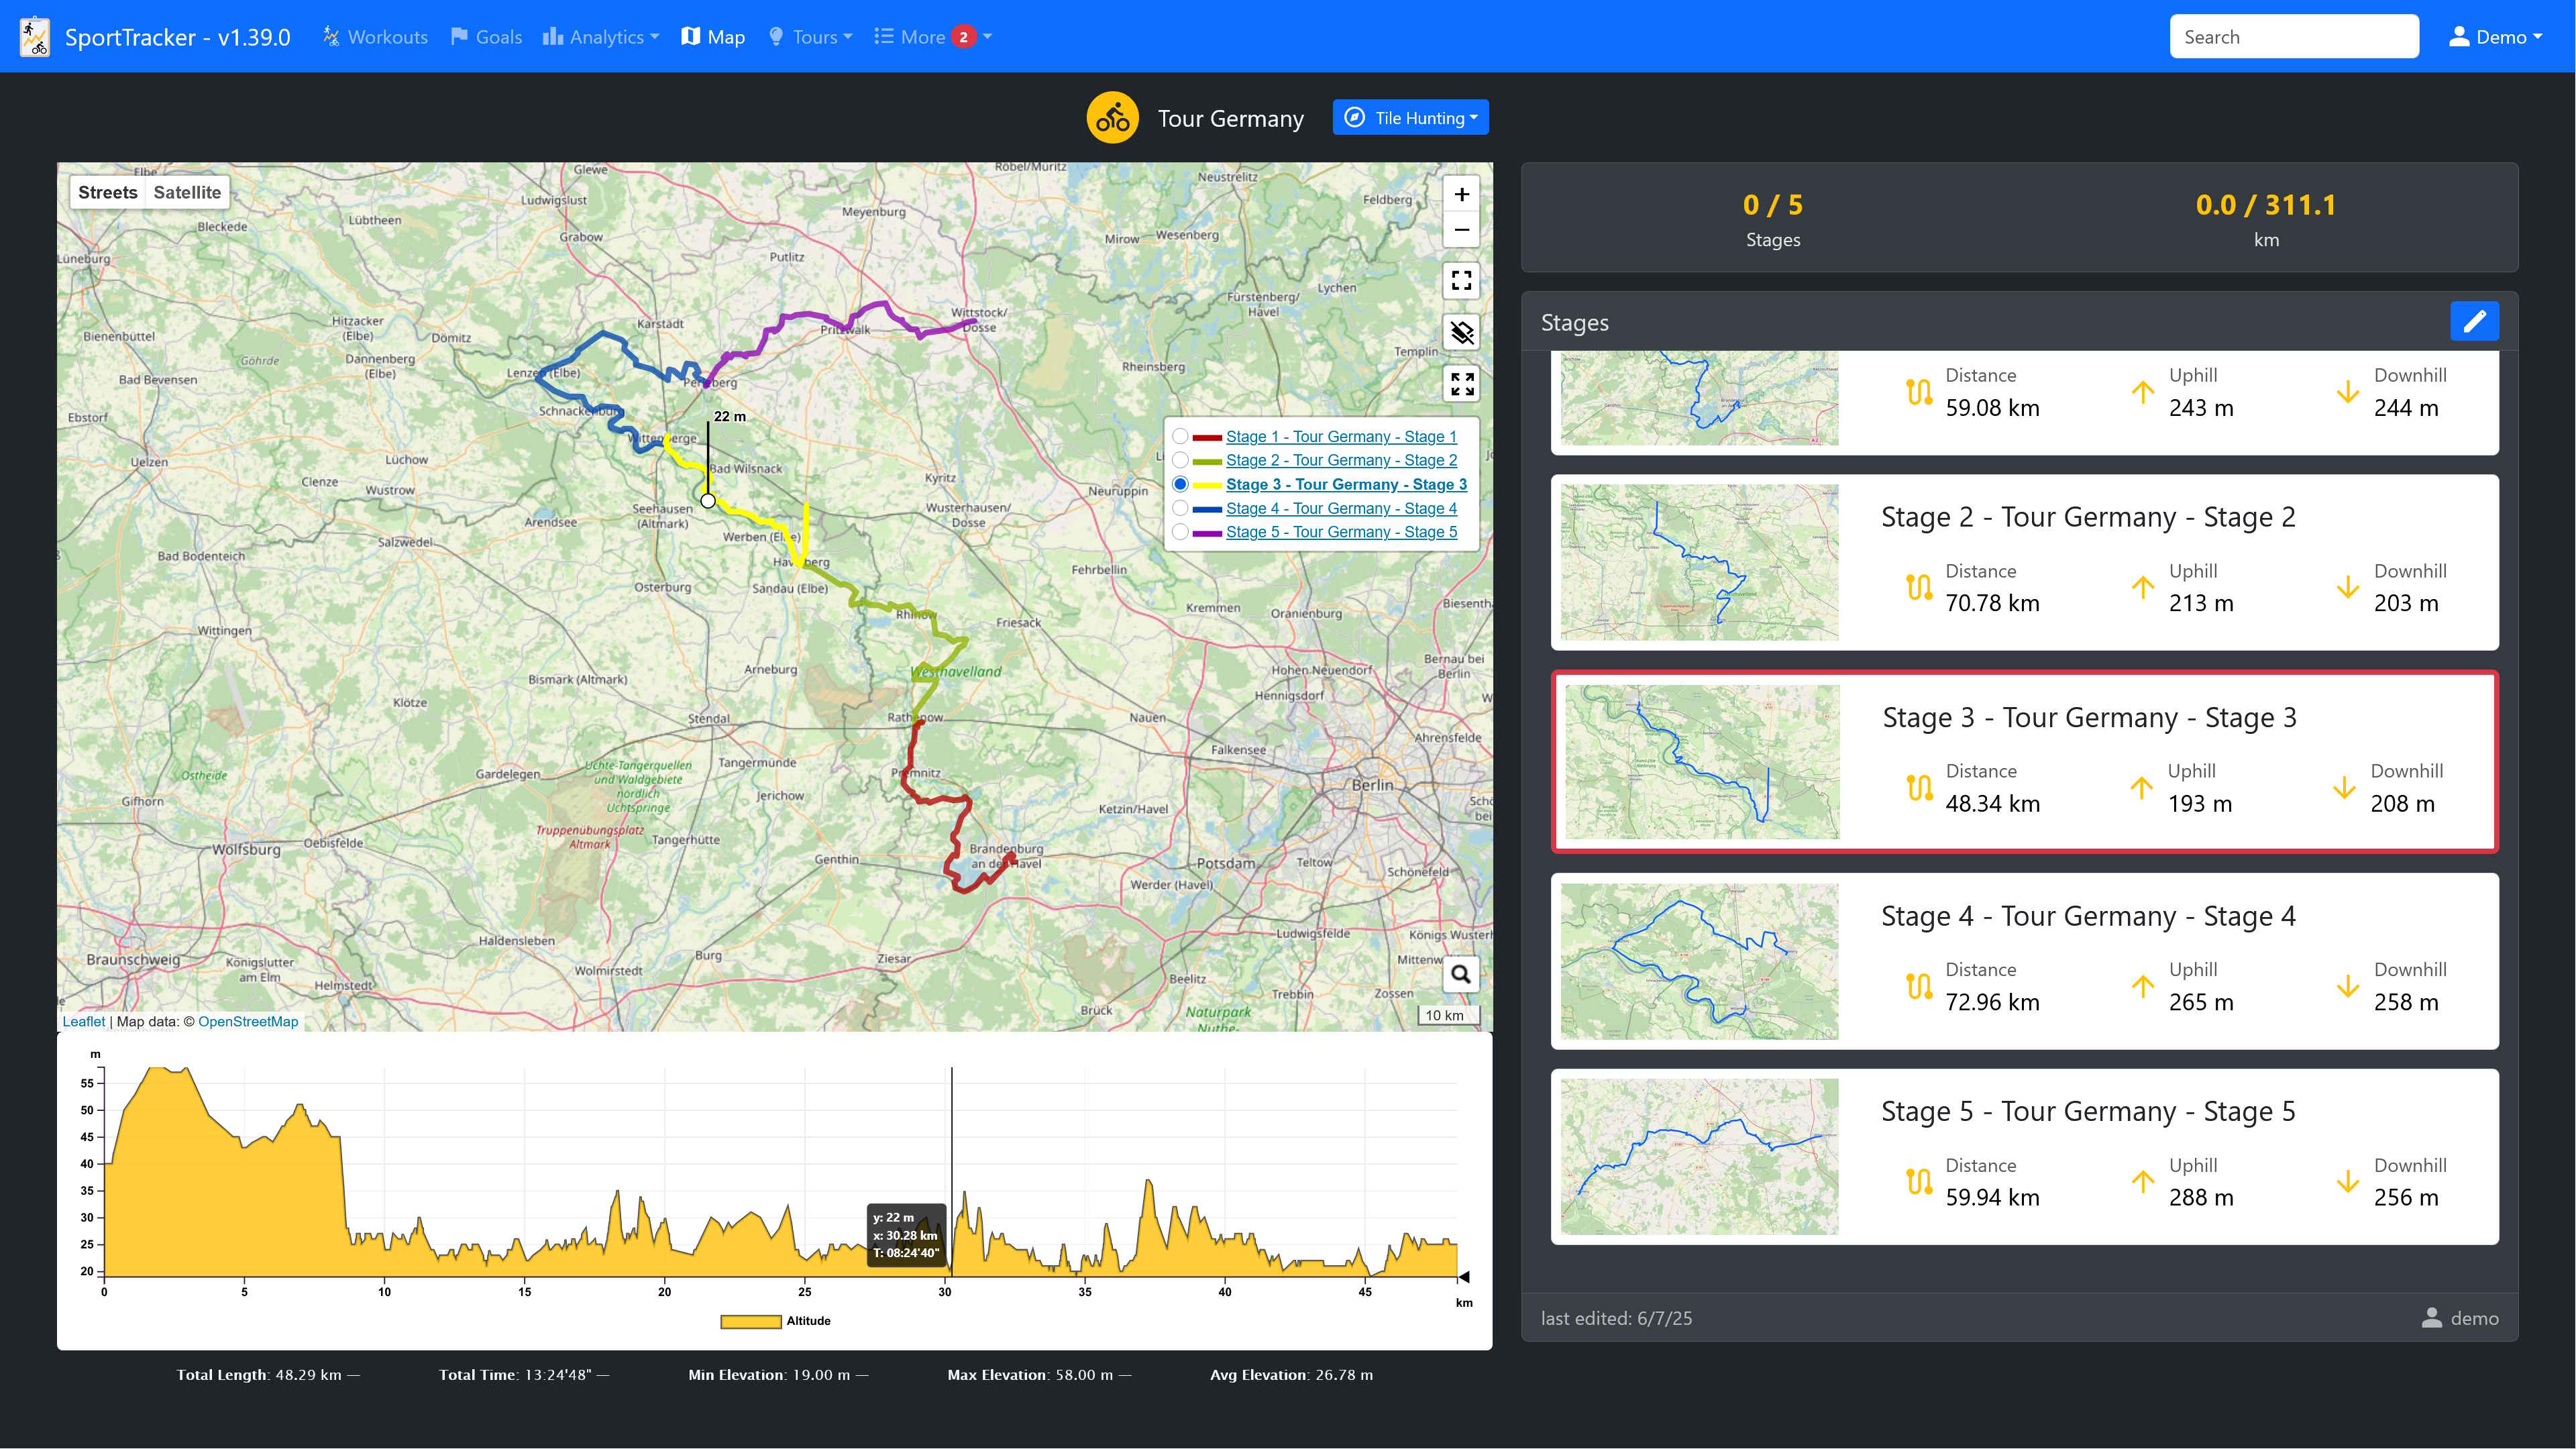Expand the Tile Hunting dropdown

(x=1410, y=118)
